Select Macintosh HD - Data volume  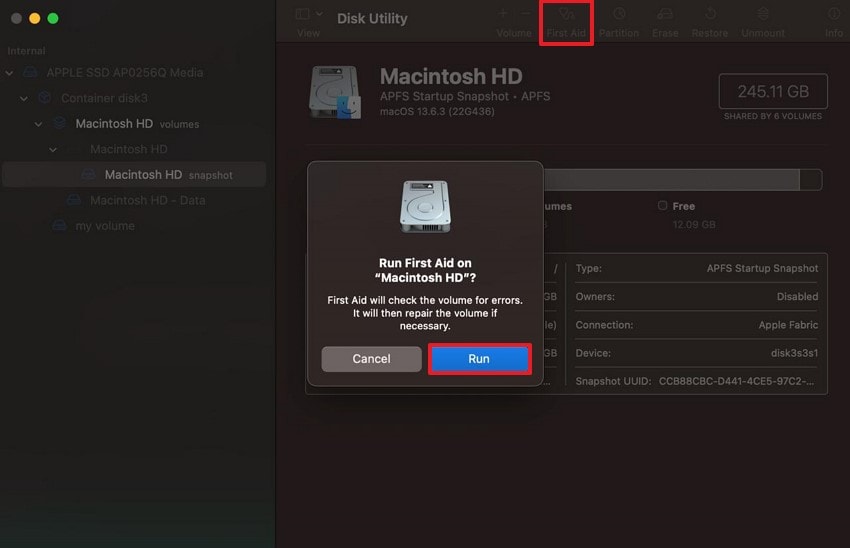click(x=147, y=200)
